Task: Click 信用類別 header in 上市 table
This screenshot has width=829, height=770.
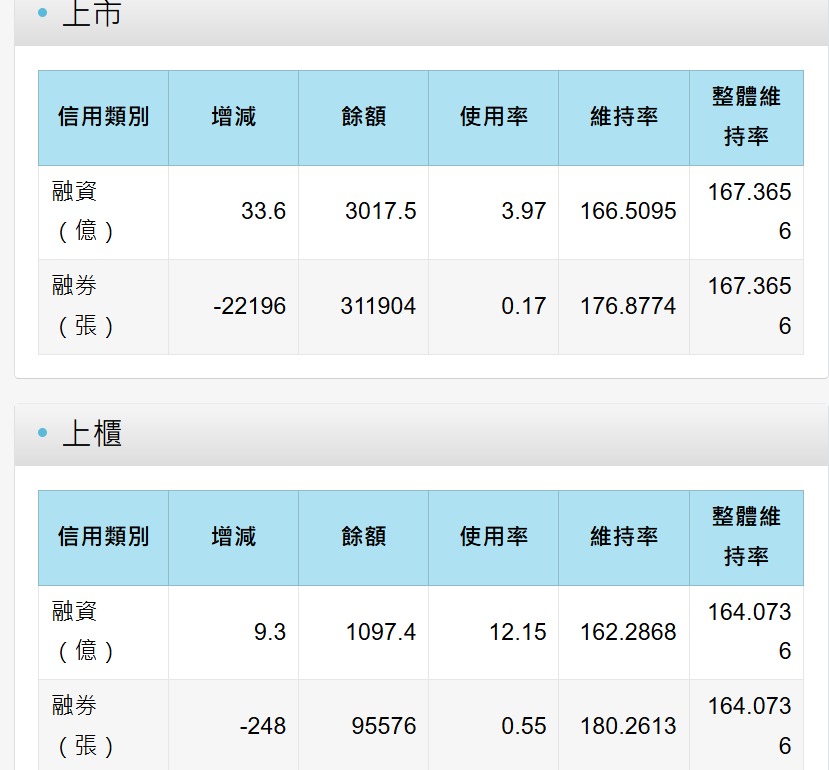Action: tap(104, 117)
